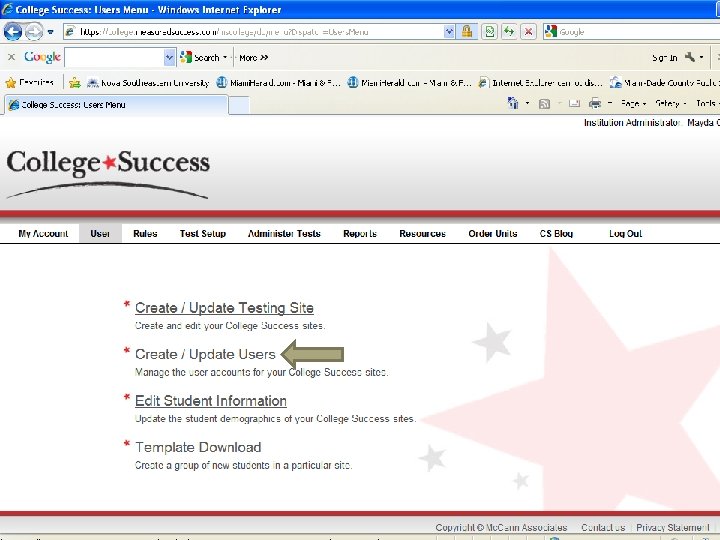
Task: Close the Google toolbar with its X
Action: pyautogui.click(x=11, y=57)
